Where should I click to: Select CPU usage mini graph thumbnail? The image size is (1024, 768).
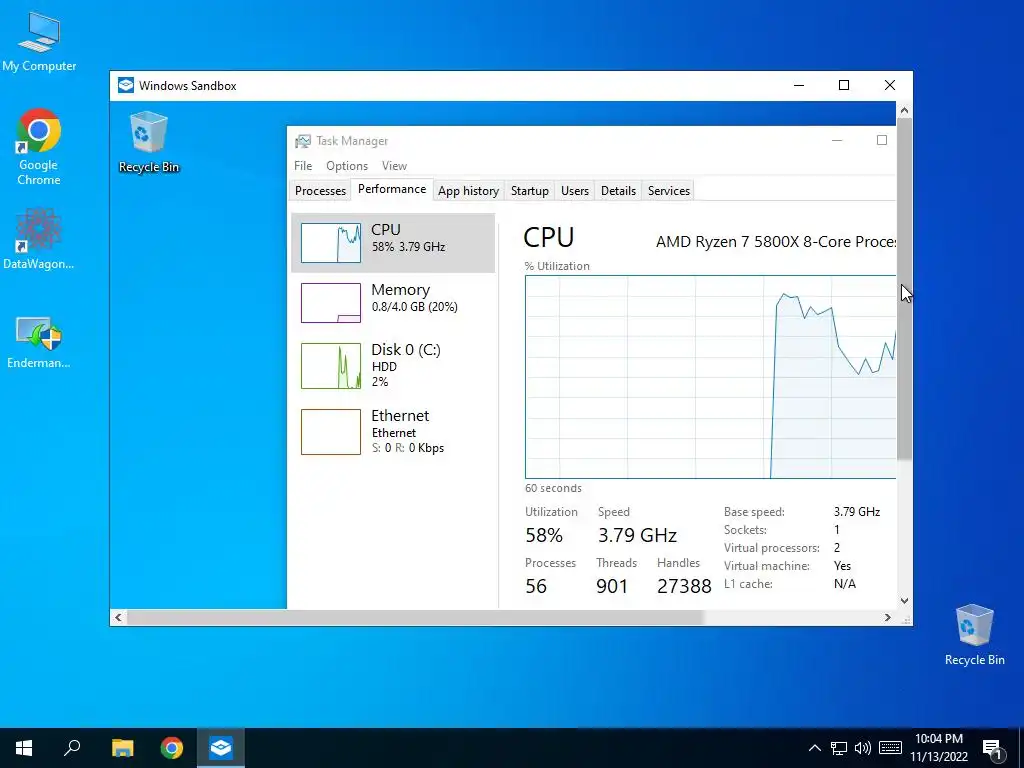point(331,243)
